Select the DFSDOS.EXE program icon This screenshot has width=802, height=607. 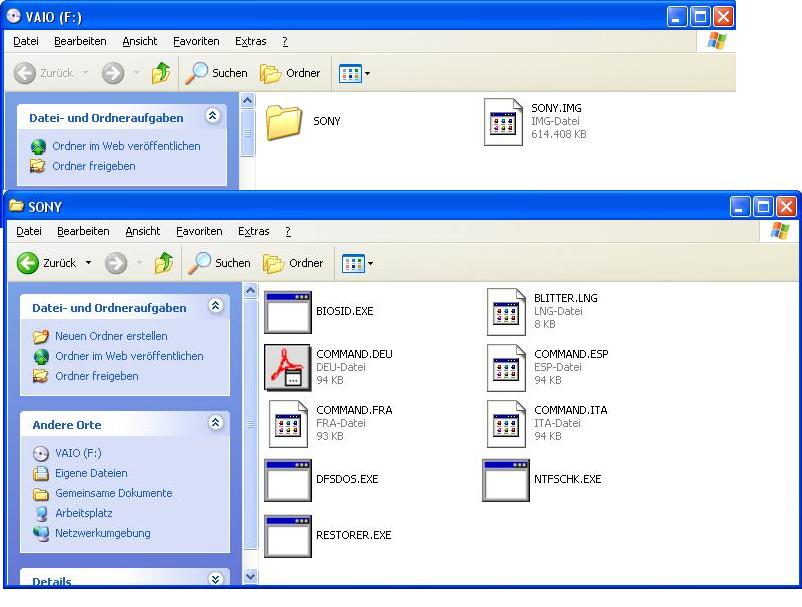click(287, 480)
